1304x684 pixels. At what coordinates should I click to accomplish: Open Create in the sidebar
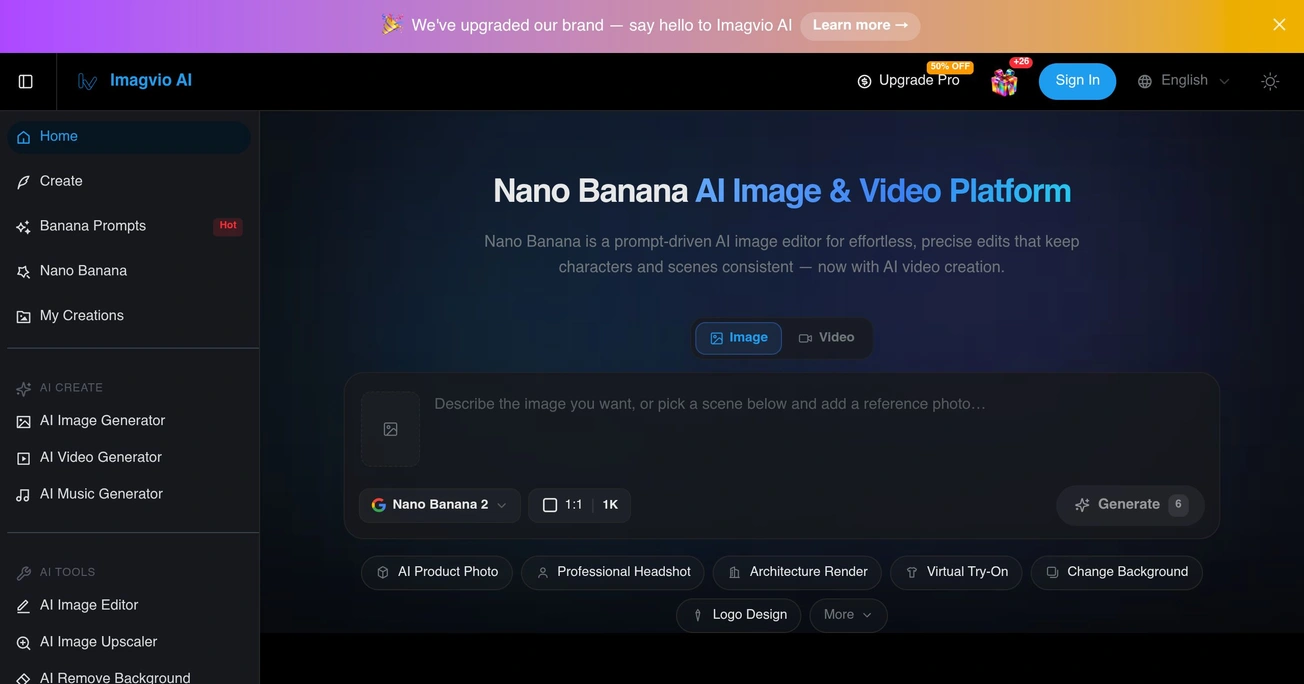coord(129,182)
